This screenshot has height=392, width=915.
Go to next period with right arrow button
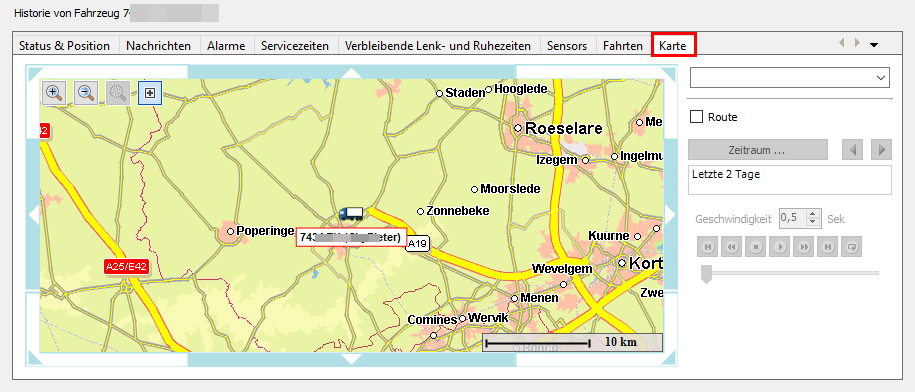881,150
